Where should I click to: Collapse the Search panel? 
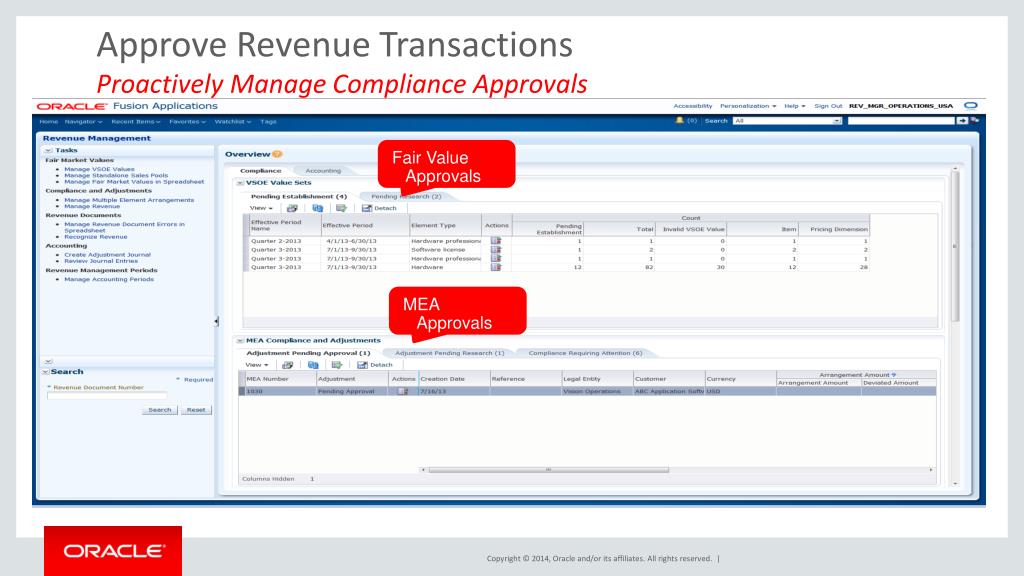coord(46,372)
